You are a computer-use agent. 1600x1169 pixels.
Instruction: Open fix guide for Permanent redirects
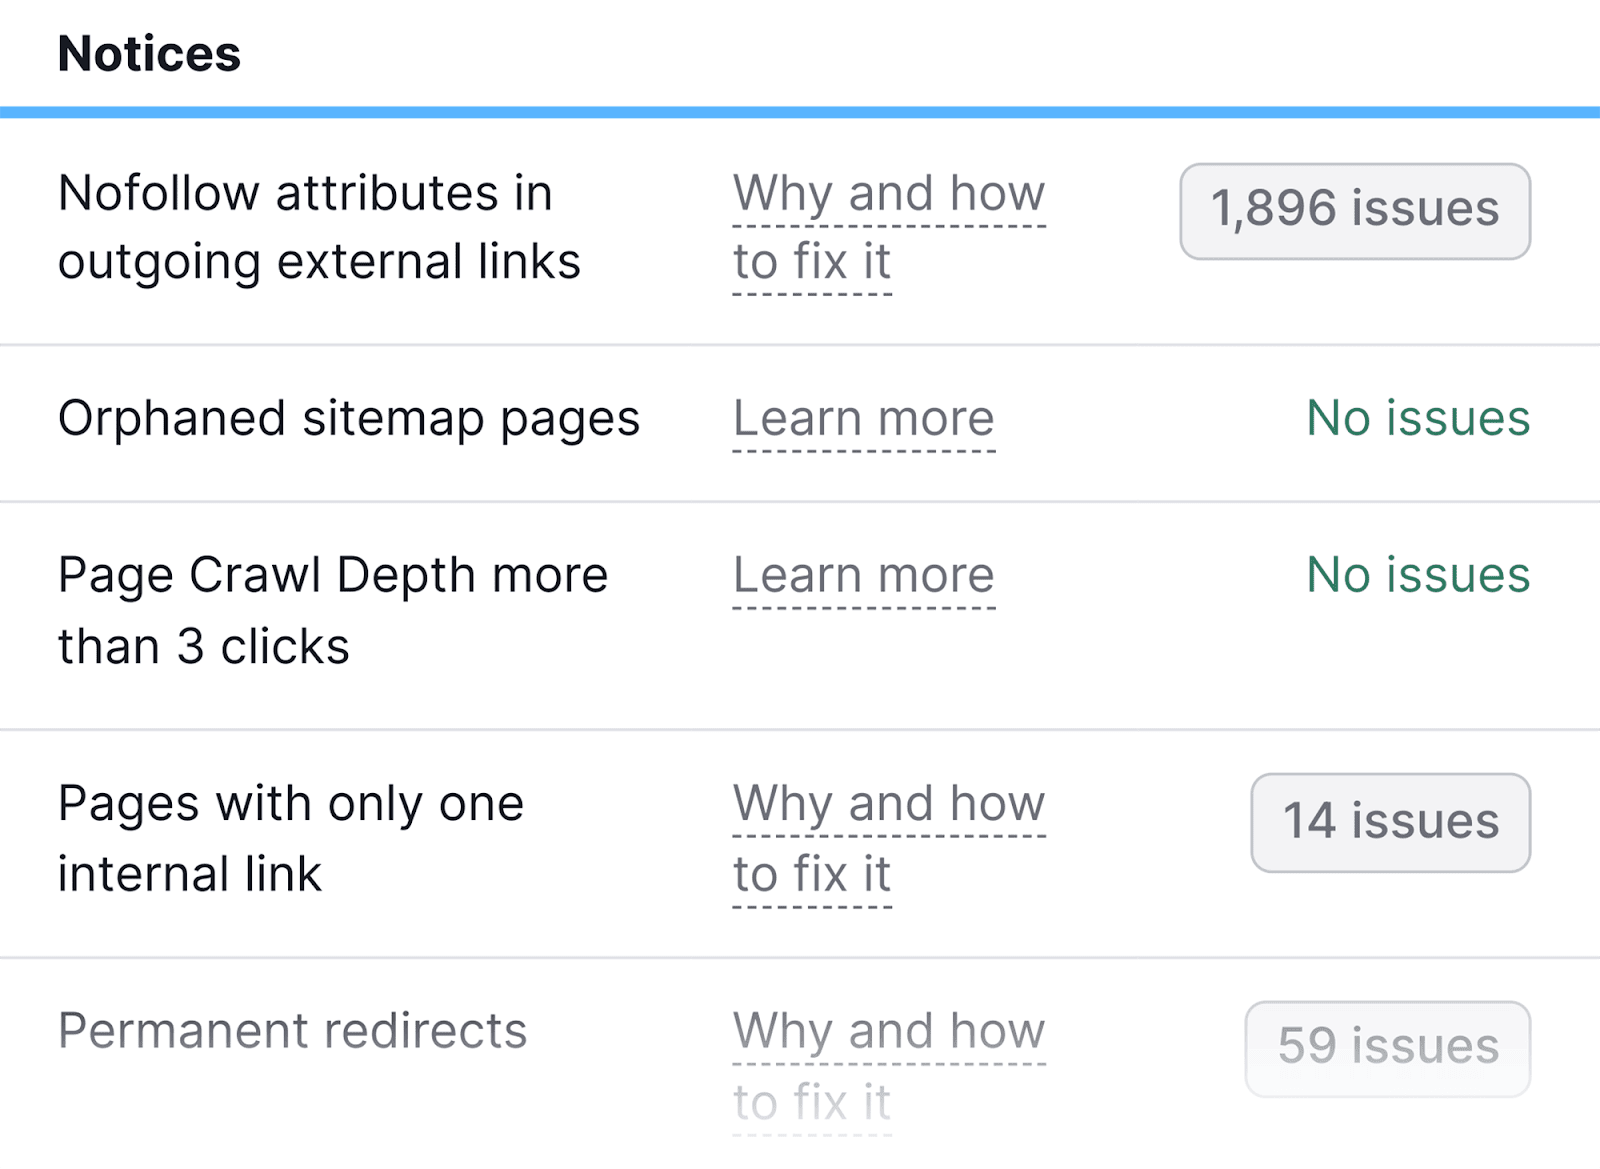[x=887, y=1065]
